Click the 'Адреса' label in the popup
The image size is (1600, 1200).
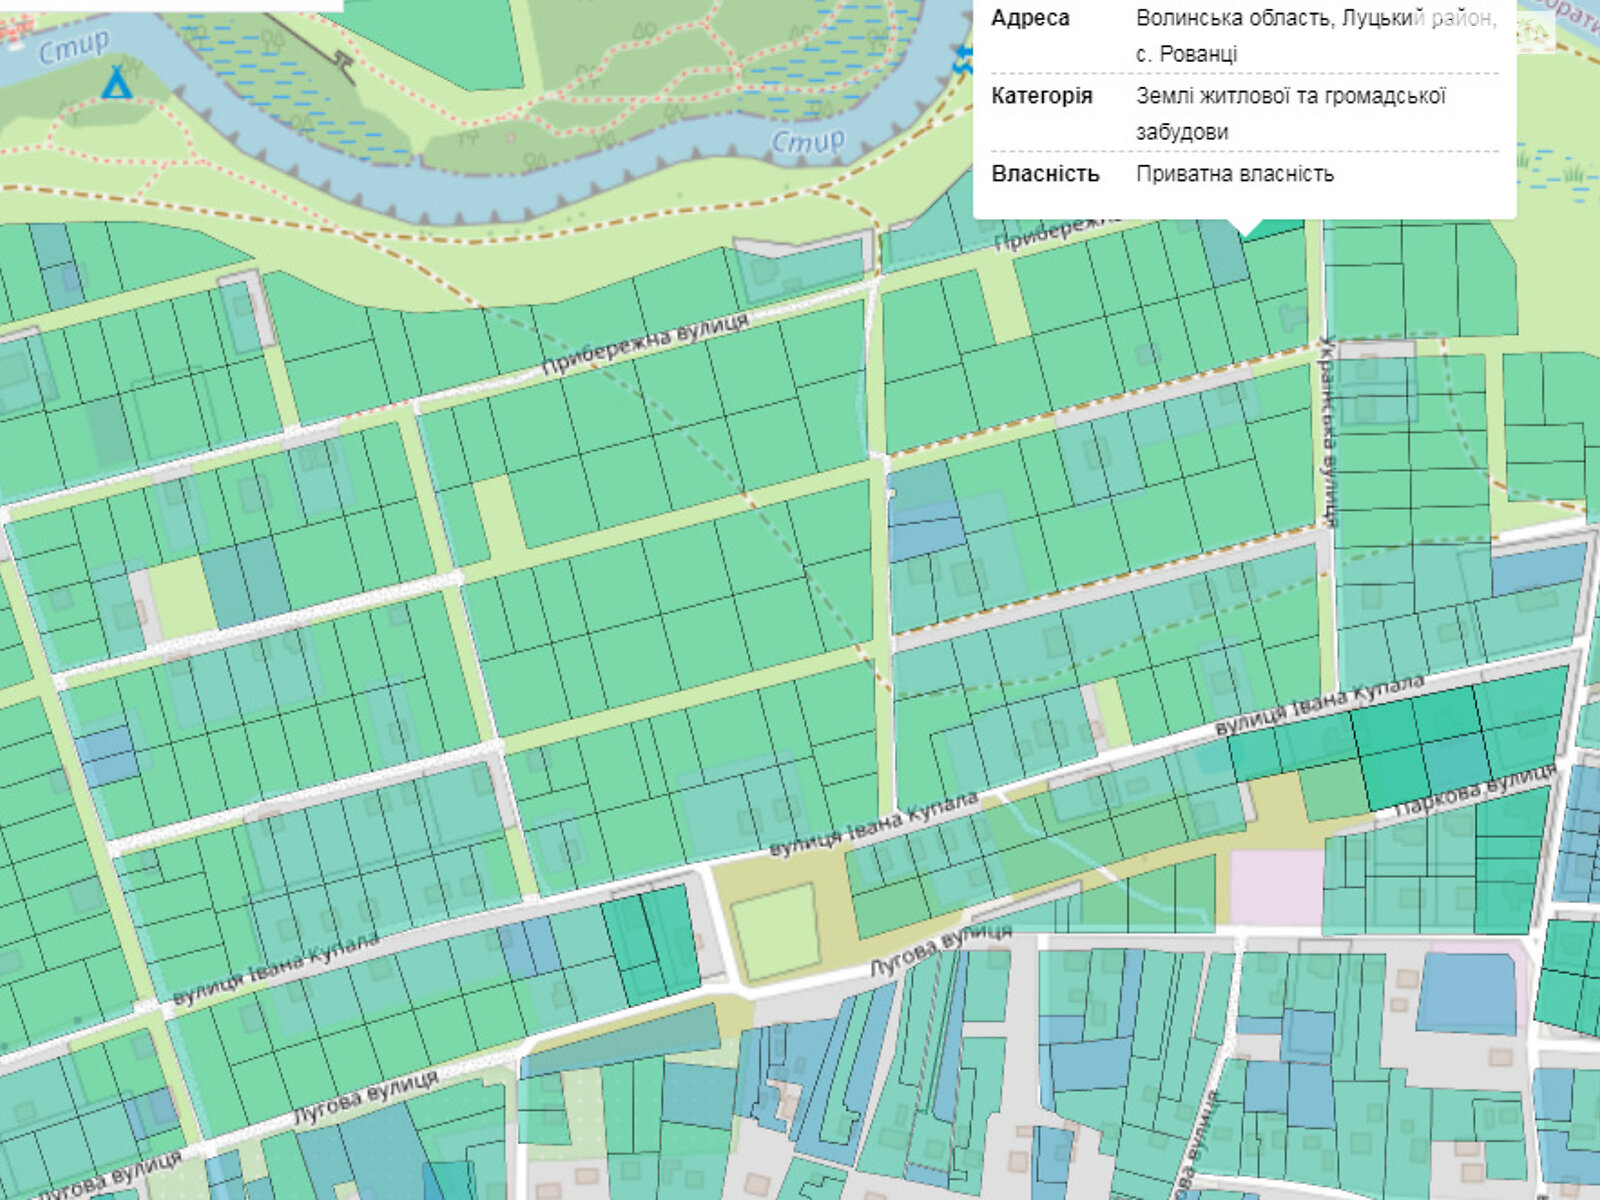(1030, 18)
